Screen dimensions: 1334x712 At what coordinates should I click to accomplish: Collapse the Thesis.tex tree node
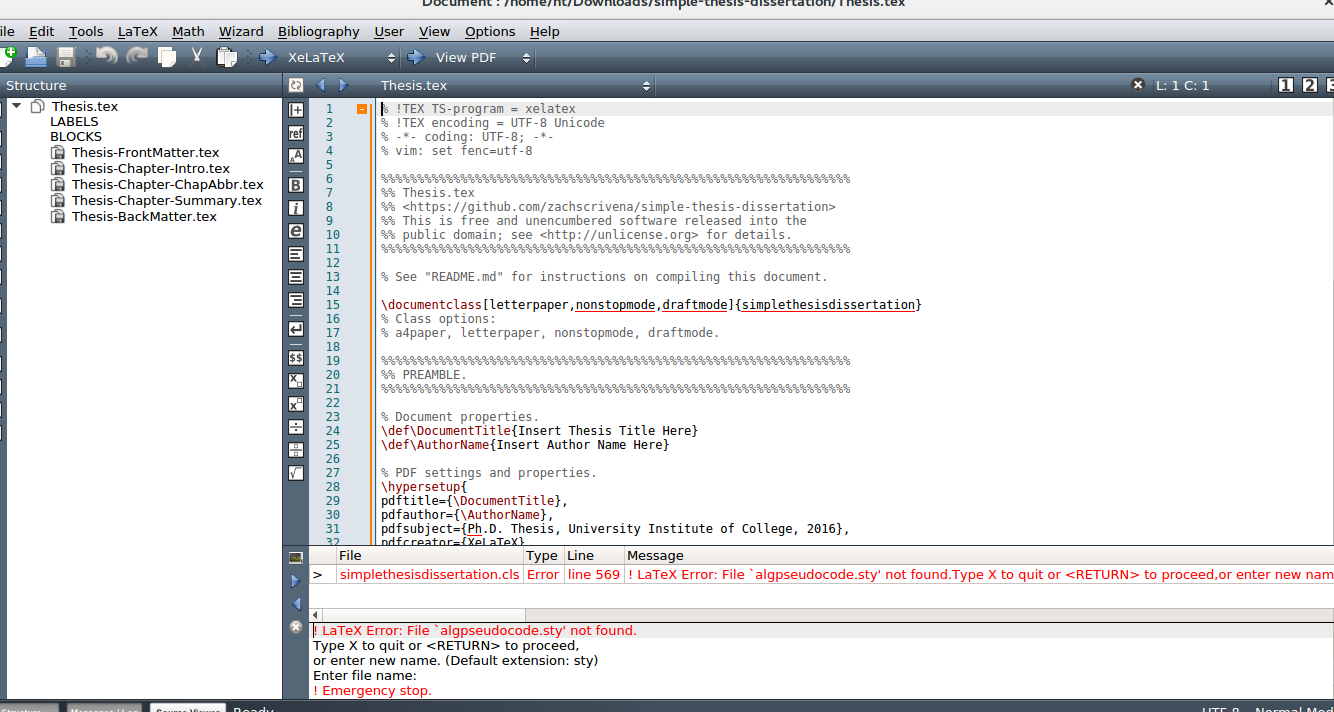[16, 106]
